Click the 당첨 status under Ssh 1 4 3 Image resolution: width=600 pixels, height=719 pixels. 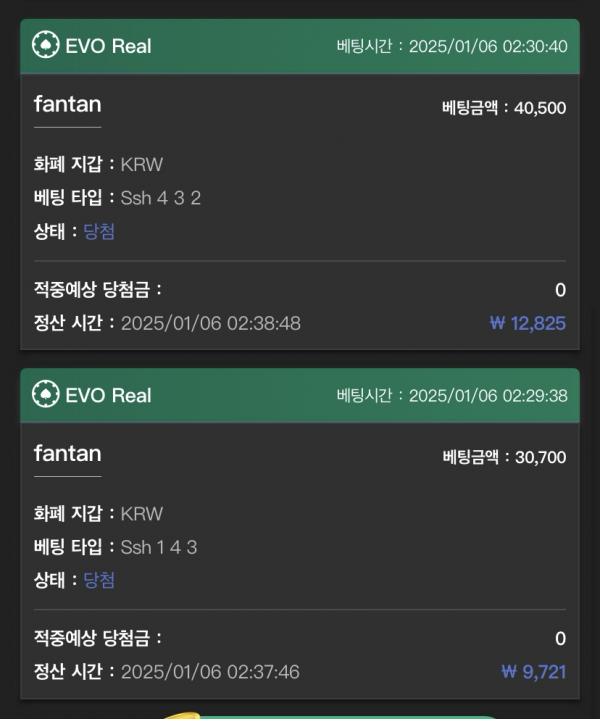(x=99, y=580)
